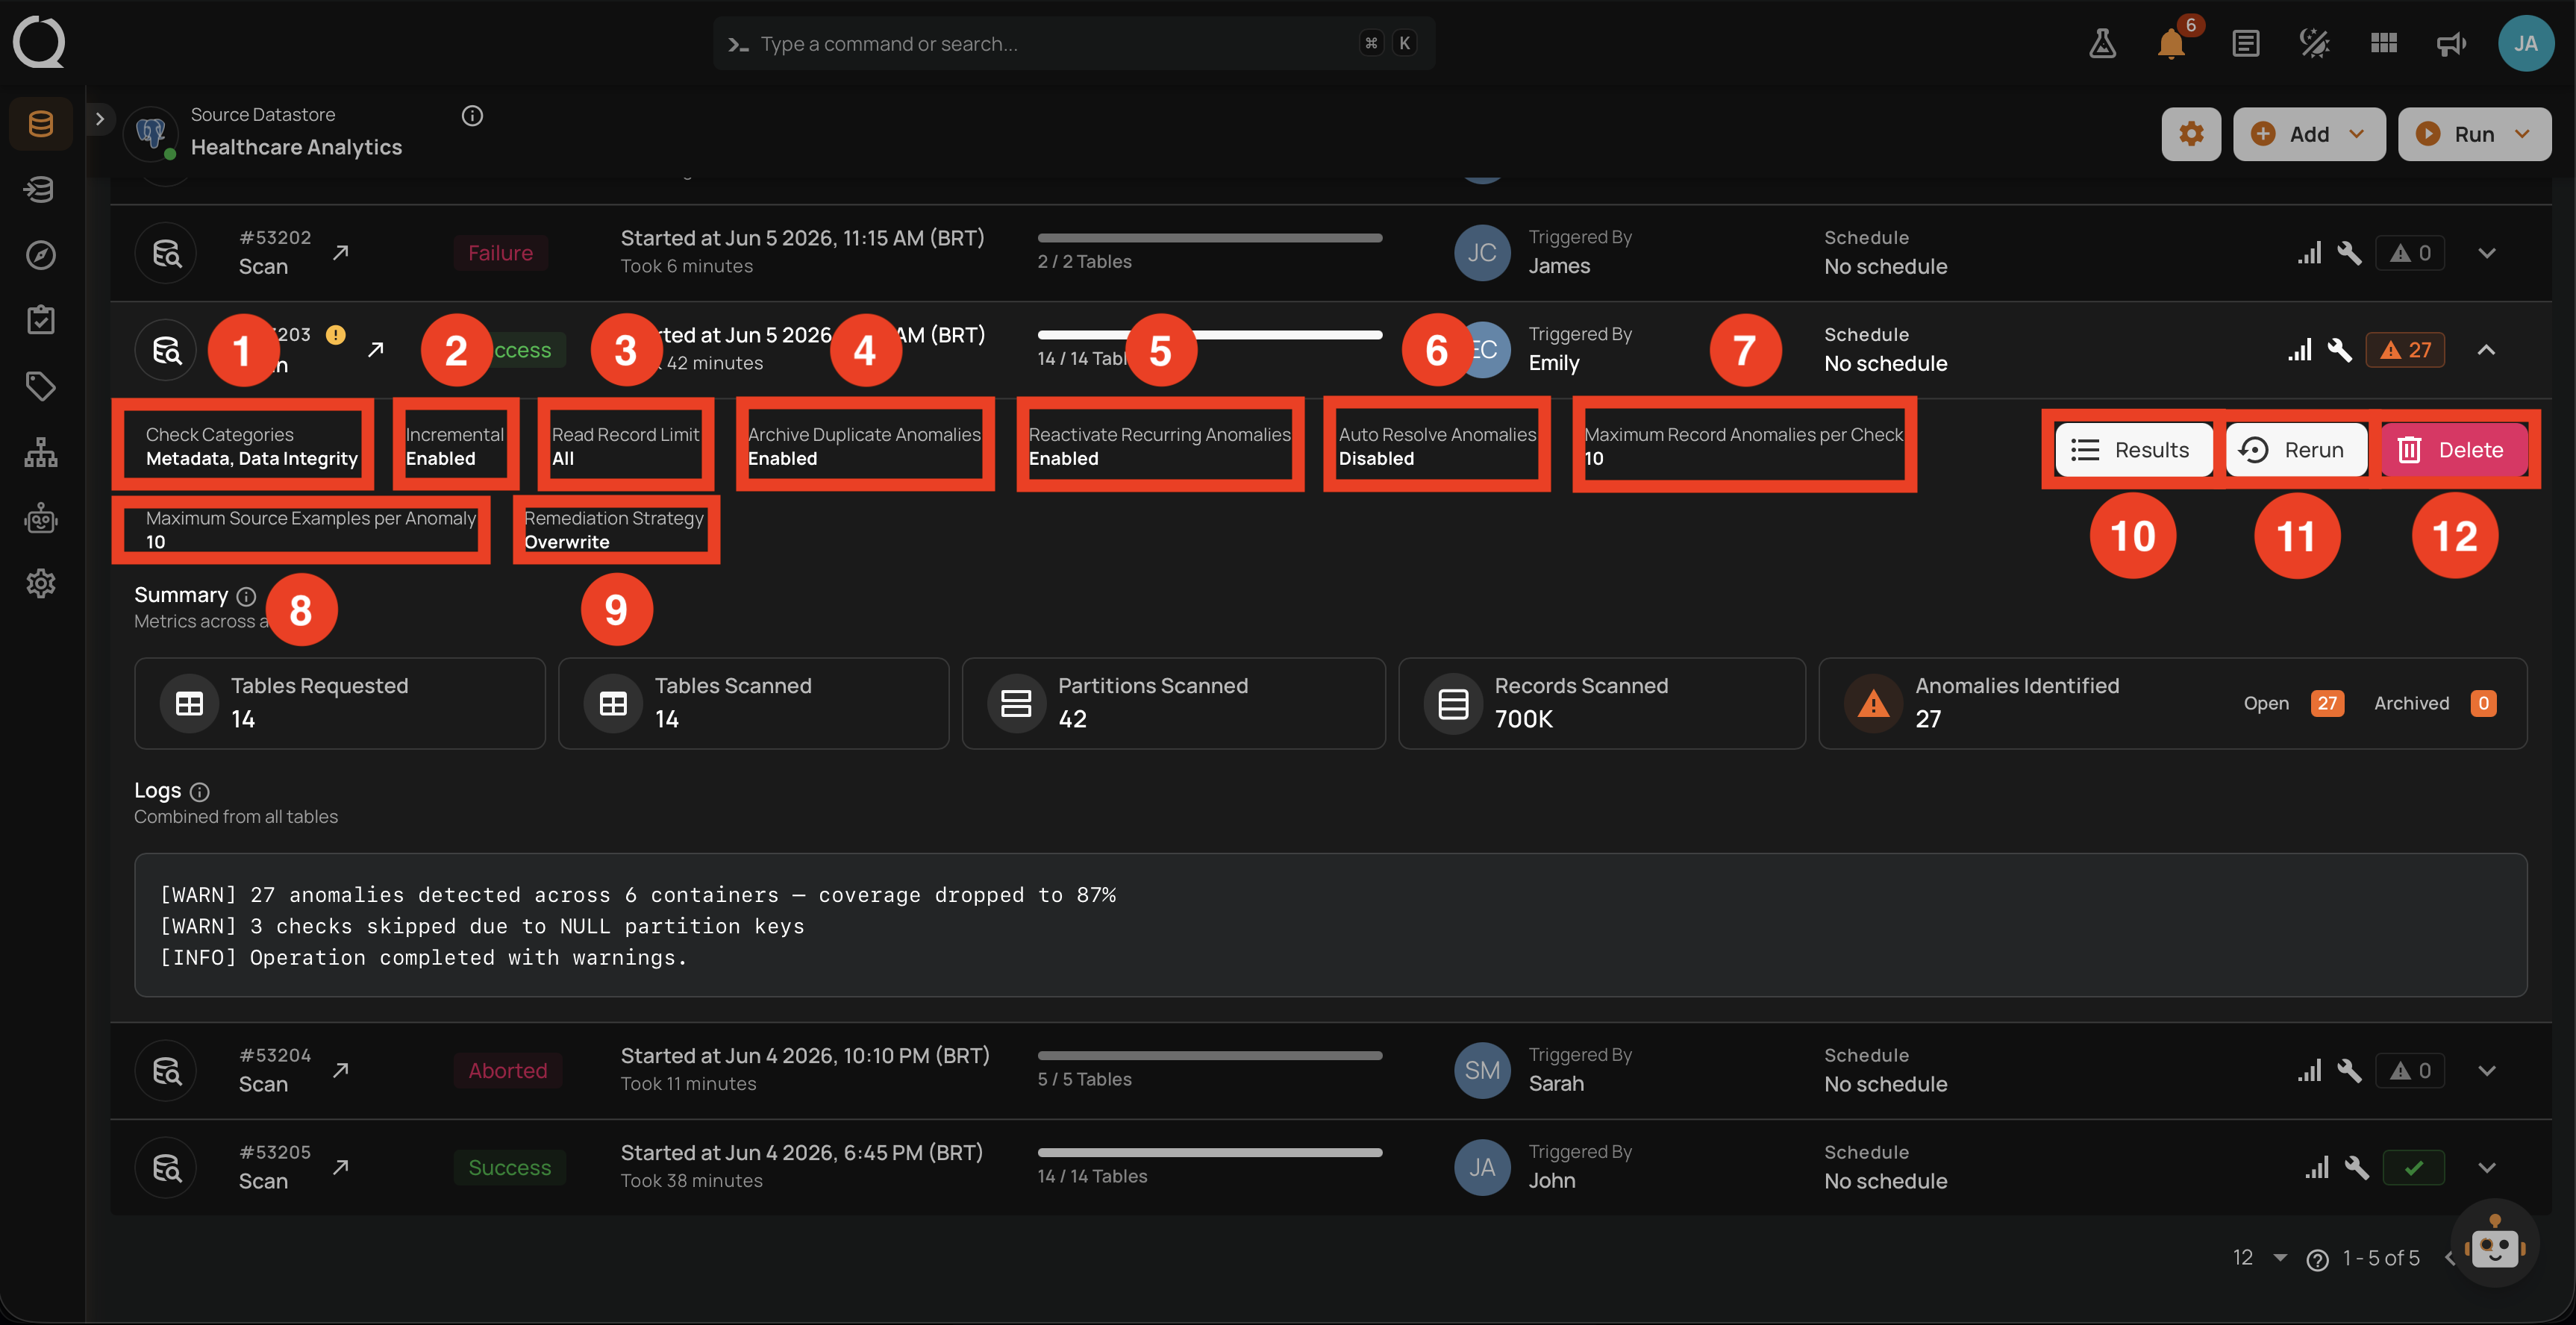Viewport: 2576px width, 1325px height.
Task: Open operation #53205 external arrow
Action: [341, 1167]
